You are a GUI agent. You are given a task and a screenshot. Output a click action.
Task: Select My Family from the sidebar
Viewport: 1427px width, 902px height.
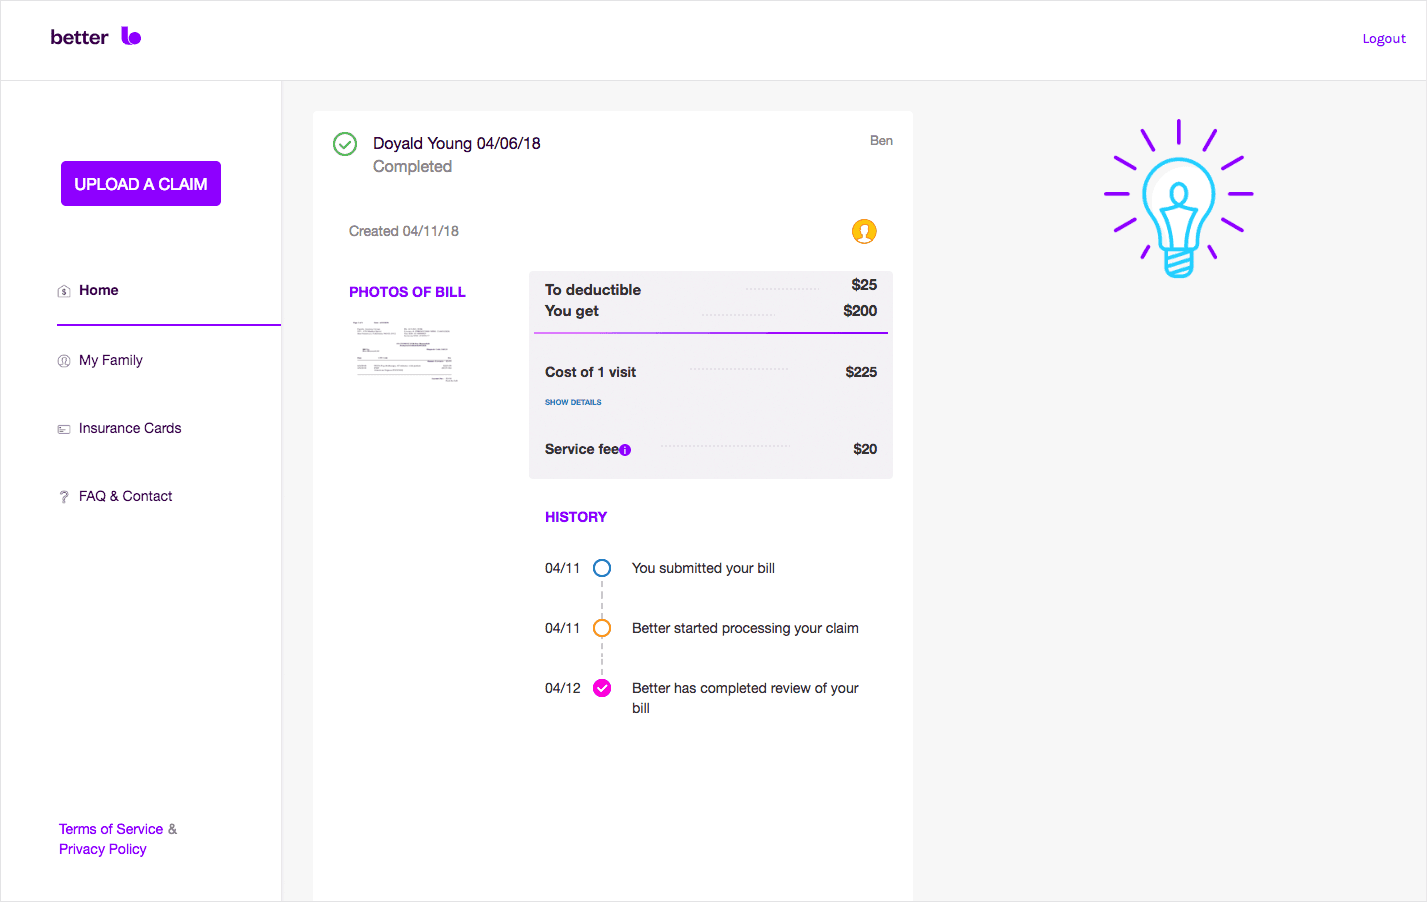click(110, 360)
